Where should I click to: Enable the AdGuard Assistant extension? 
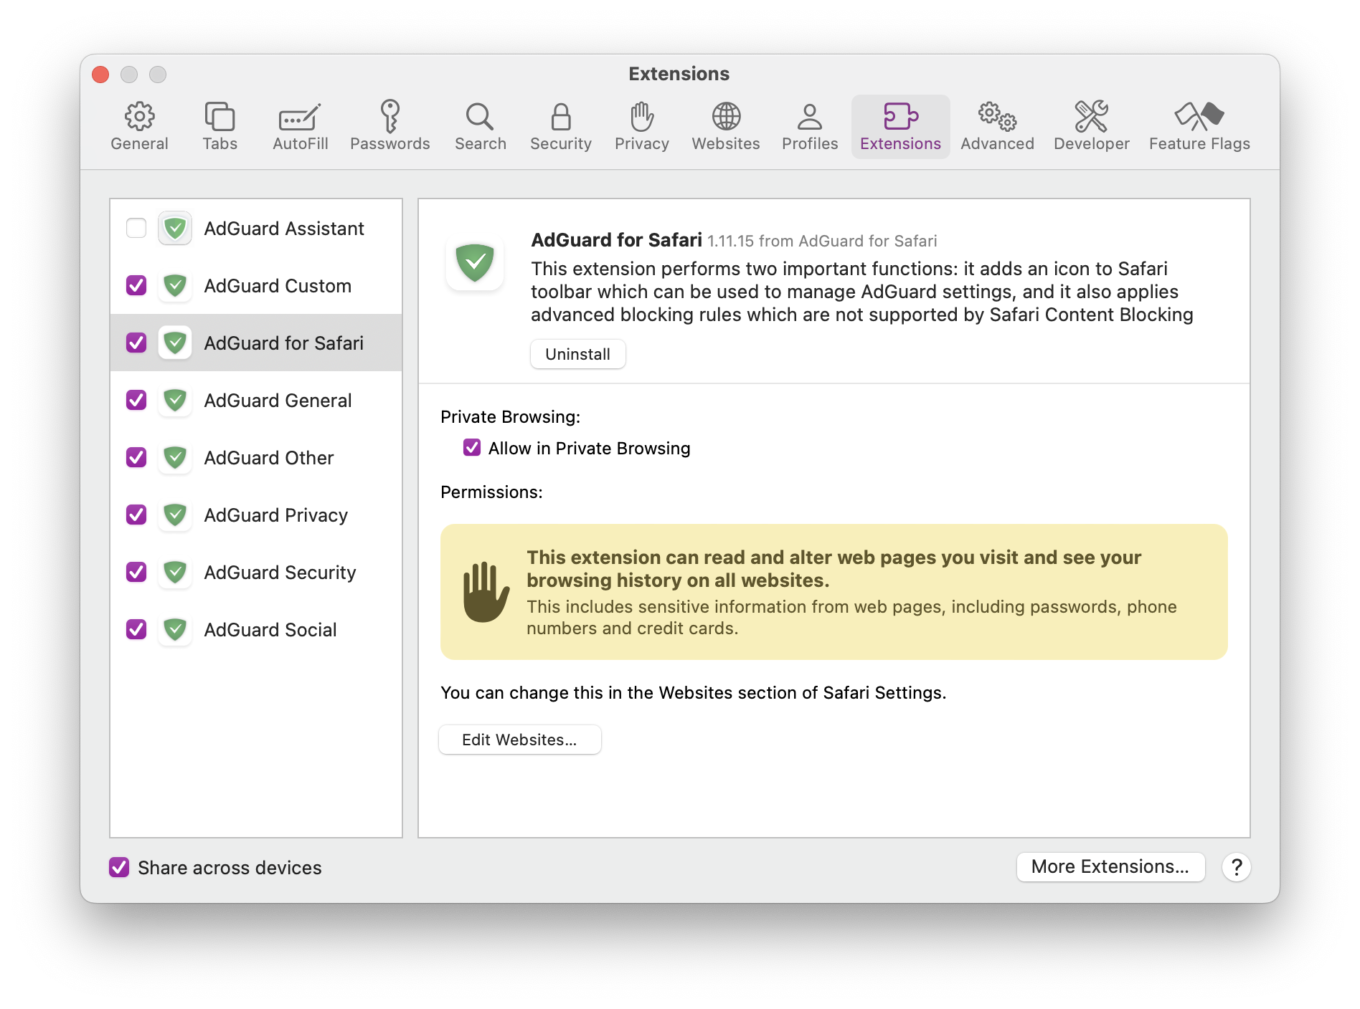[x=136, y=228]
